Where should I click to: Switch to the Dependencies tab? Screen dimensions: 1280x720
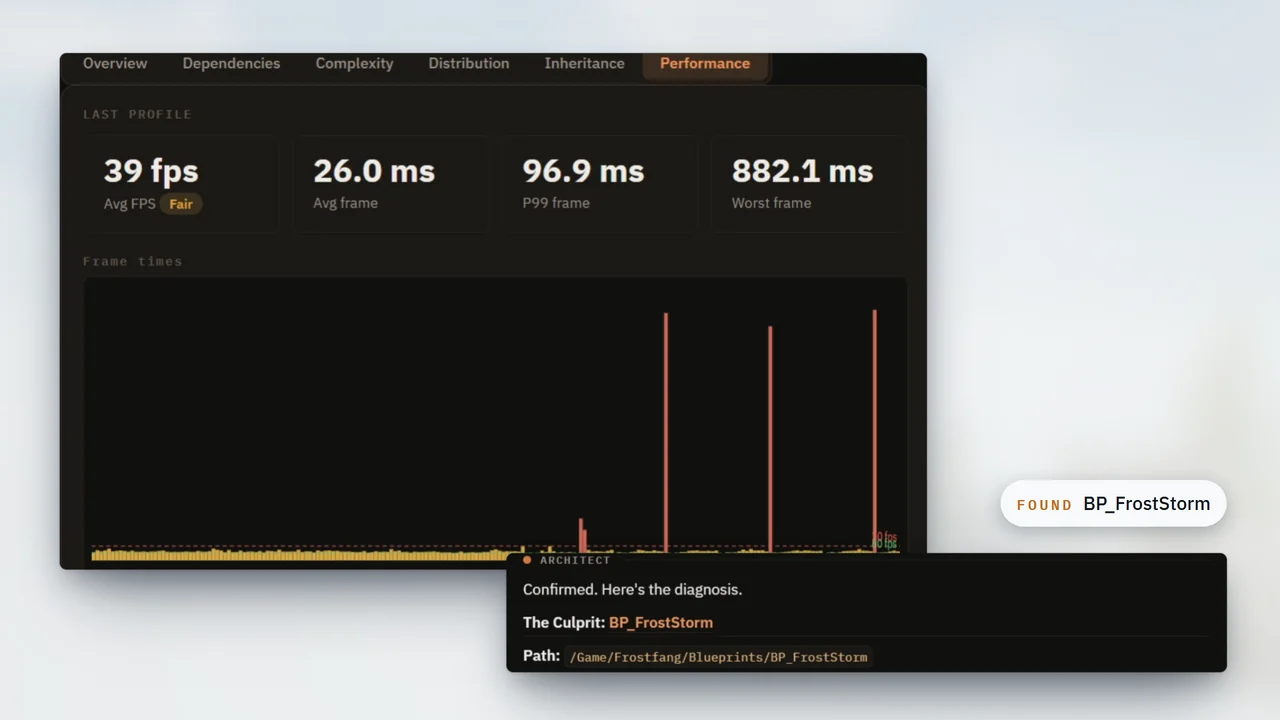[231, 63]
